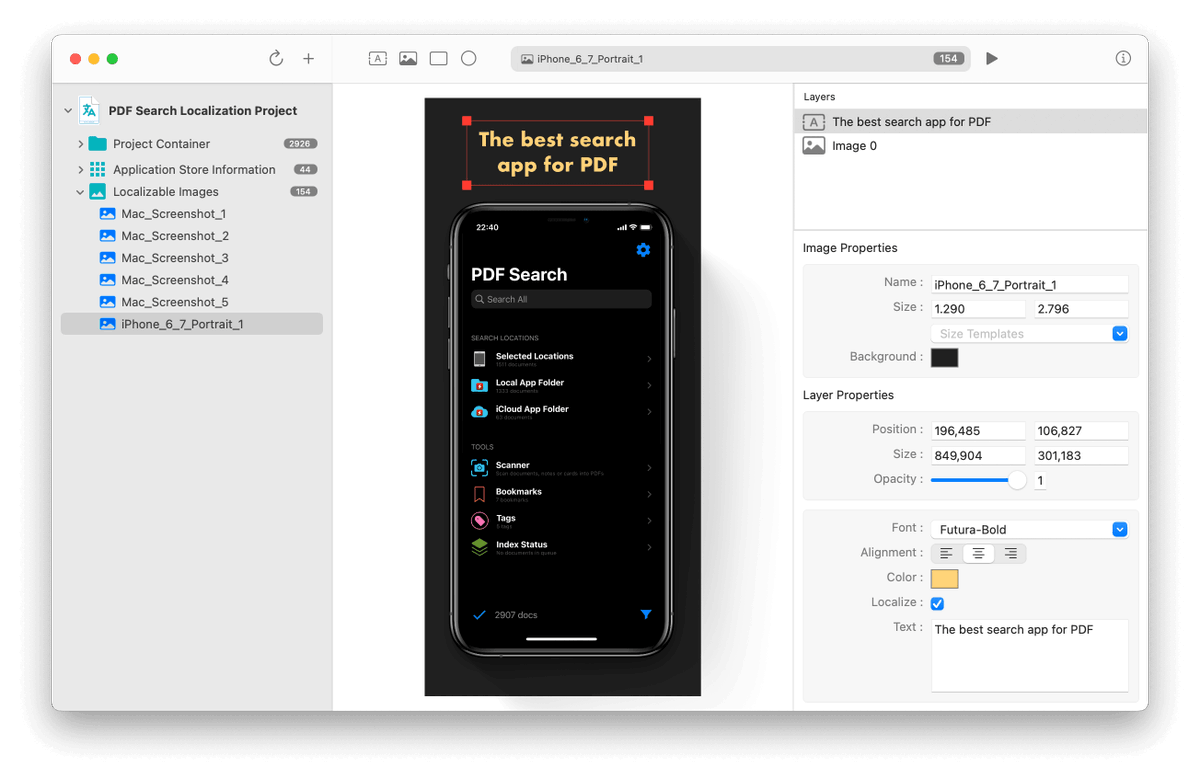Click the PDF Search Localization Project icon

90,111
